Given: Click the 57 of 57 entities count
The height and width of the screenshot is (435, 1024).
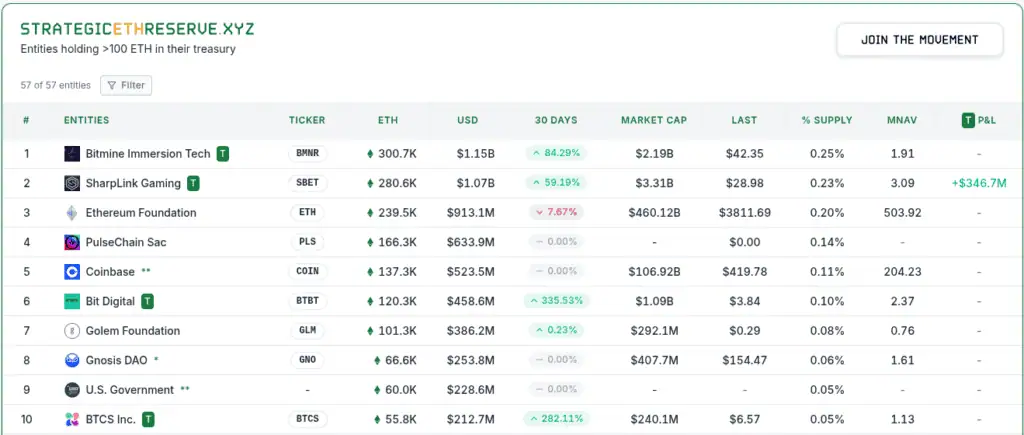Looking at the screenshot, I should (56, 86).
